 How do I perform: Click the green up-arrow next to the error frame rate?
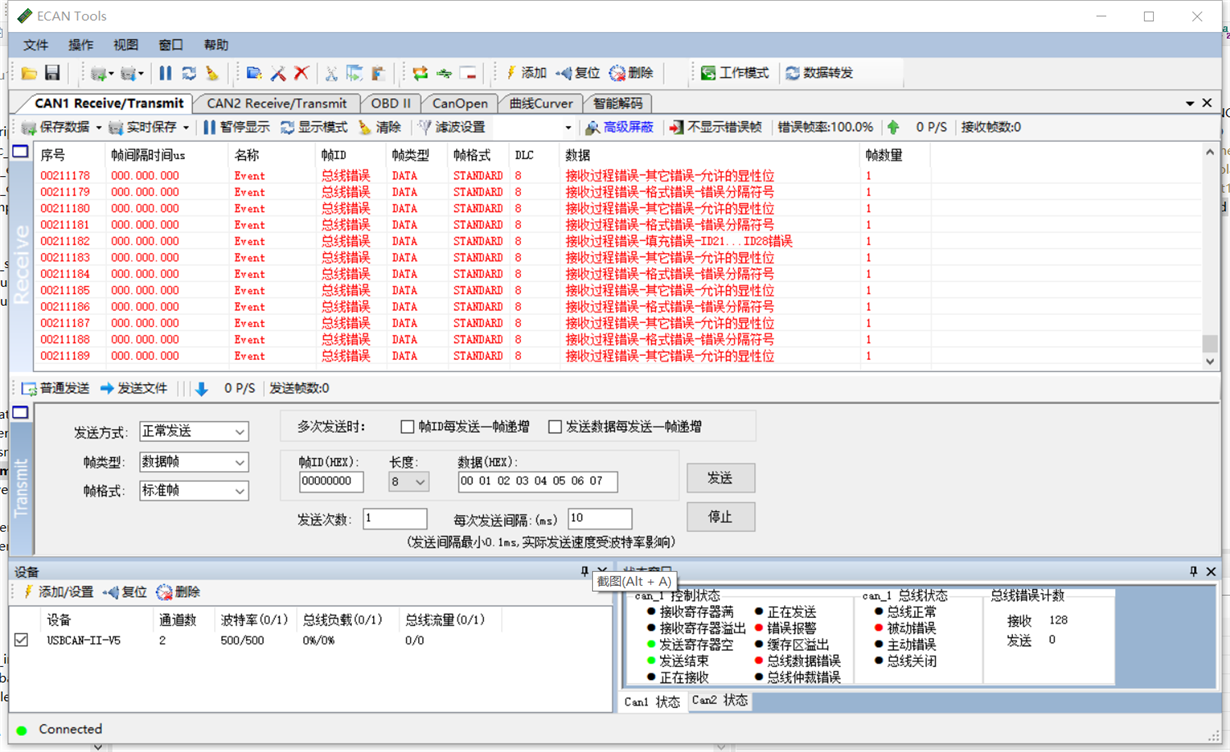pyautogui.click(x=893, y=127)
